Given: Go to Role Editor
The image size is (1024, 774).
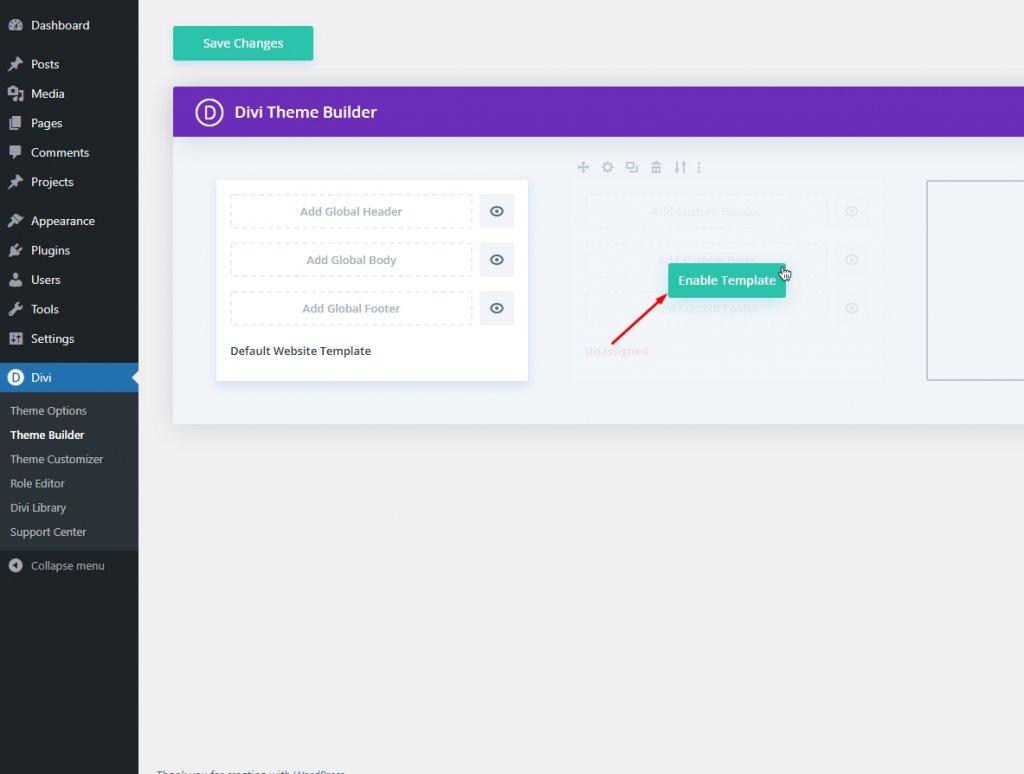Looking at the screenshot, I should 37,483.
